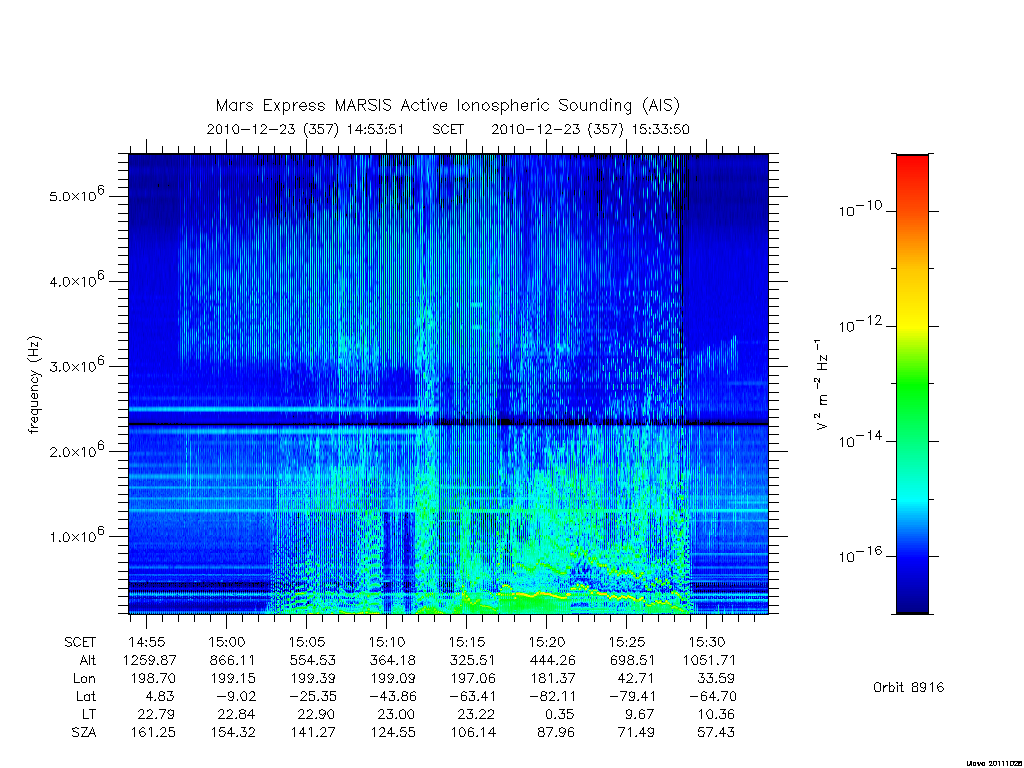The width and height of the screenshot is (1024, 768).
Task: Click latitude value 4.83
Action: tap(160, 697)
